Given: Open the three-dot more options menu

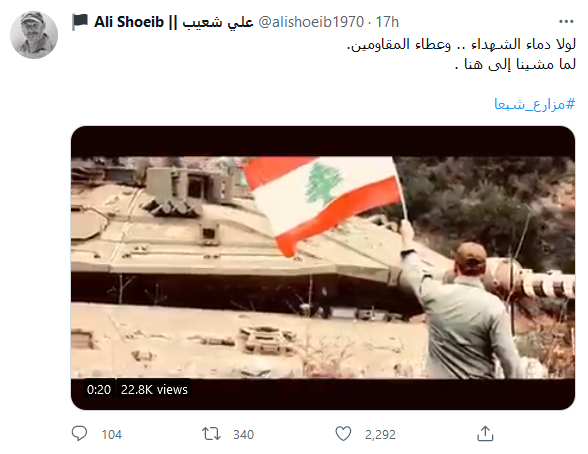Looking at the screenshot, I should [566, 22].
